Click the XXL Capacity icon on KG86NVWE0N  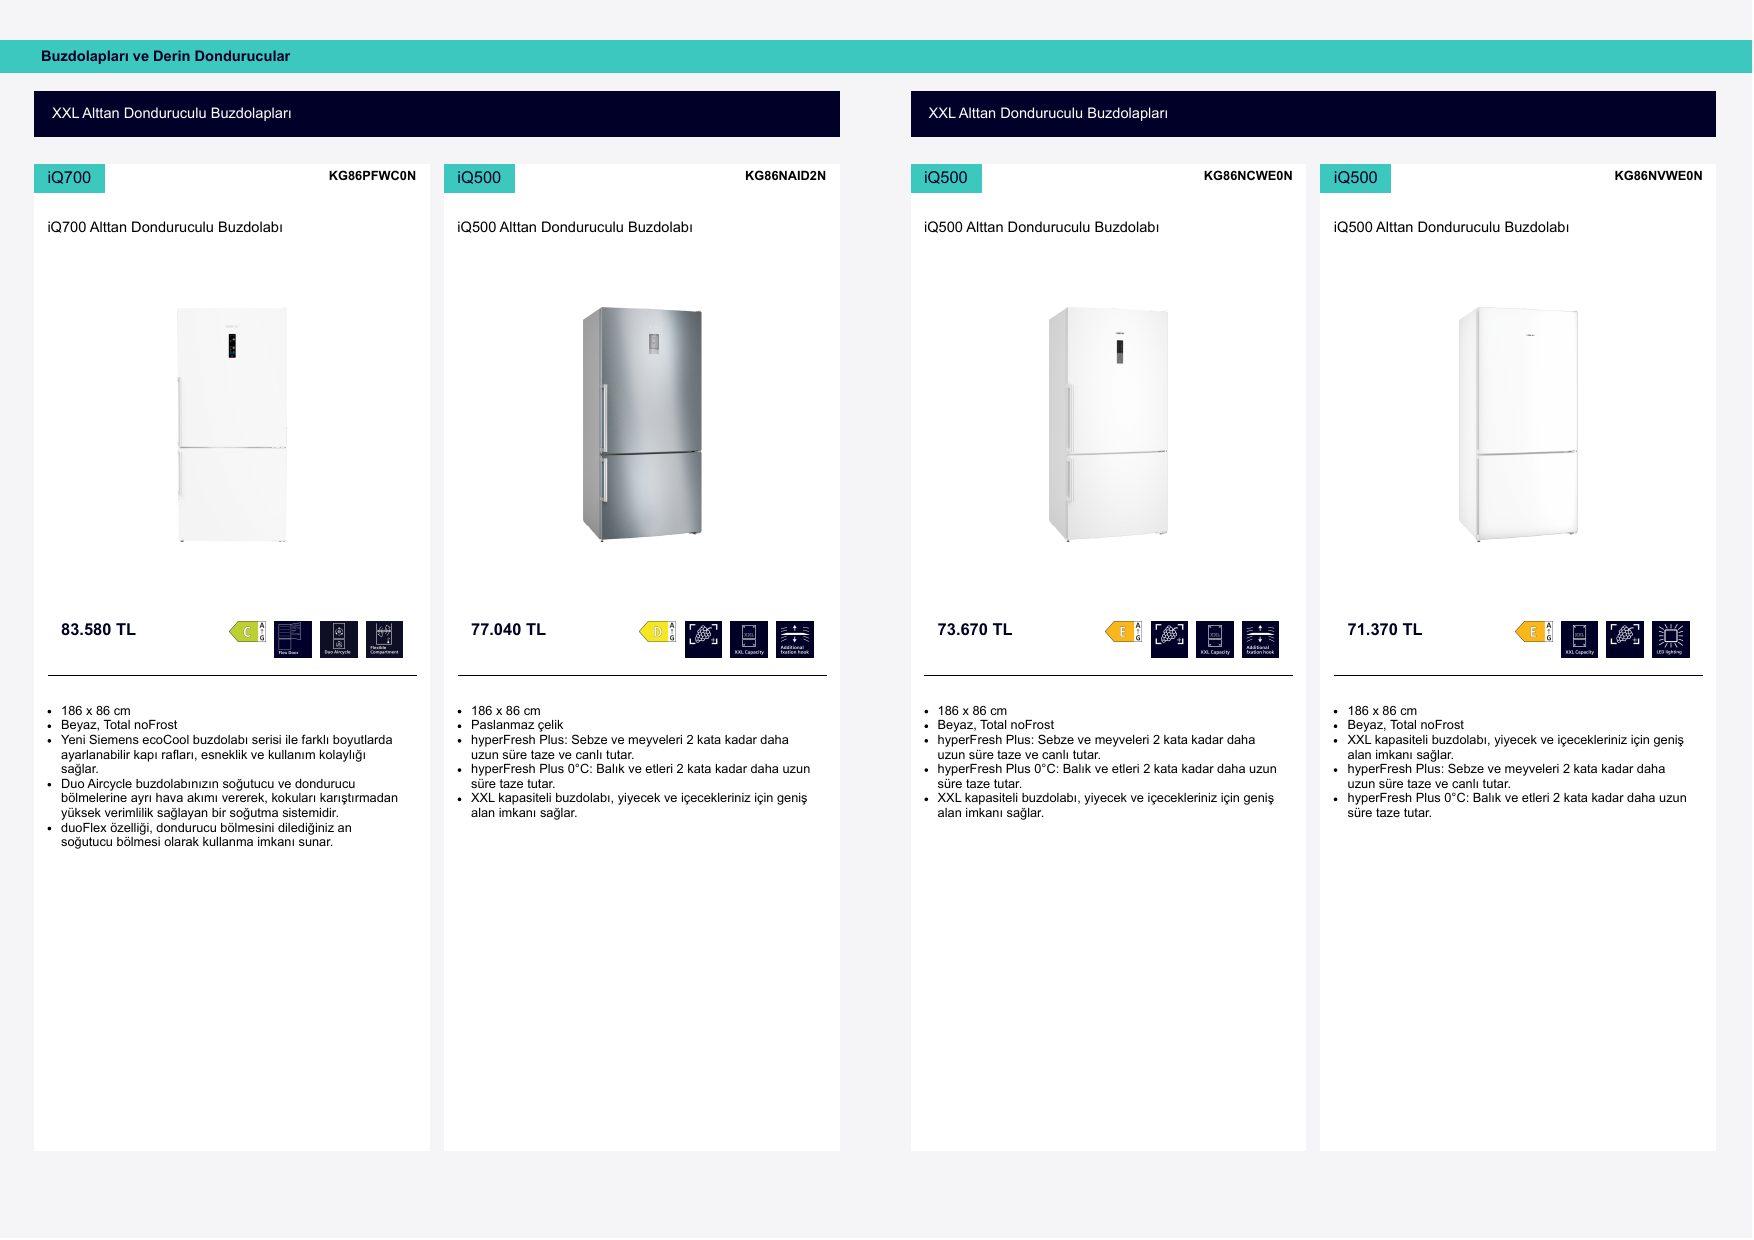point(1579,639)
